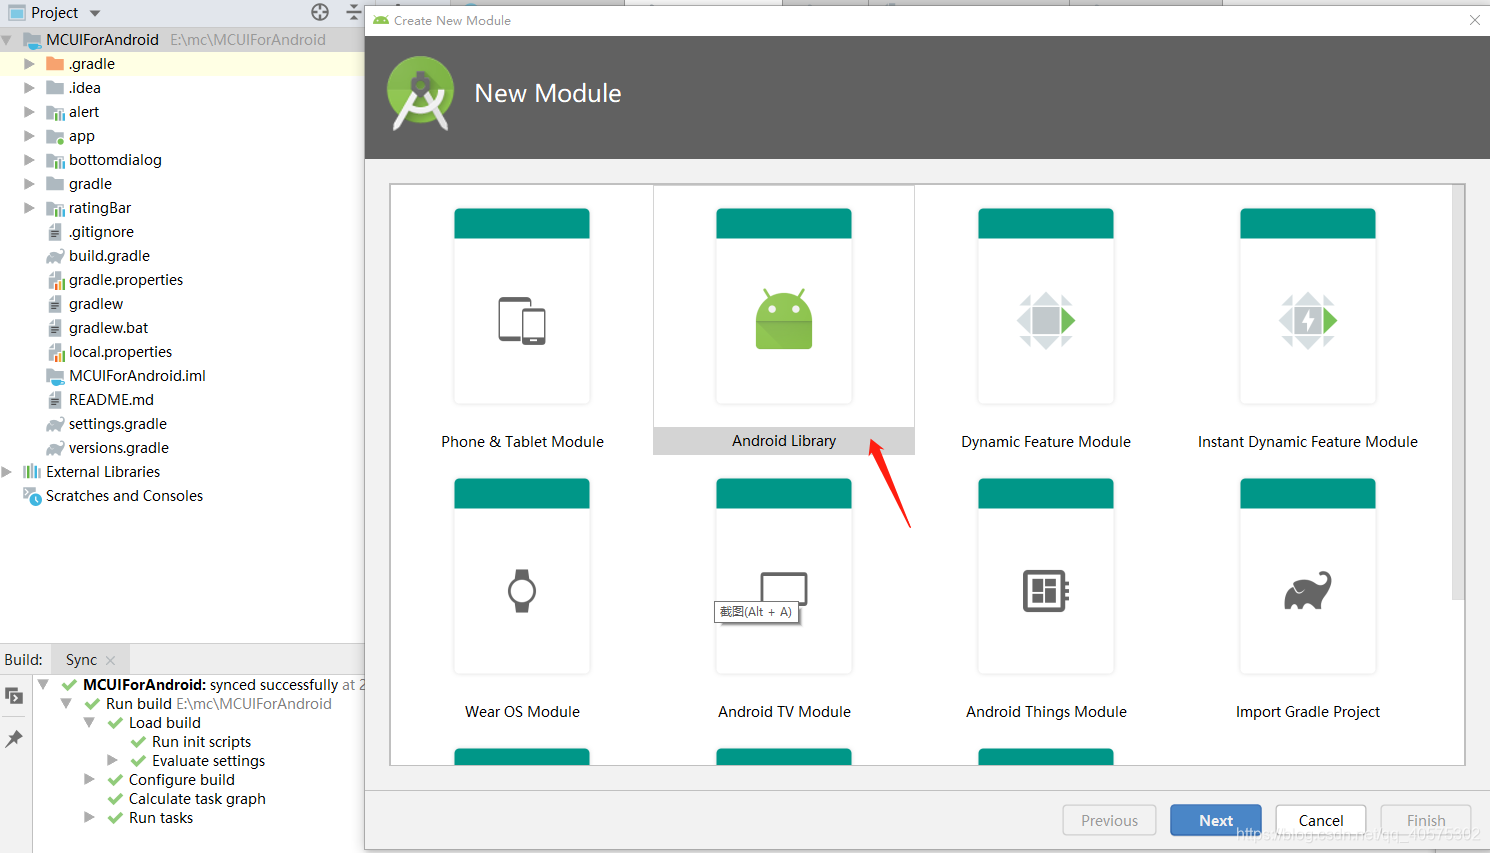Collapse the MCUIForAndroid synced successfully node
The height and width of the screenshot is (853, 1490).
point(43,685)
